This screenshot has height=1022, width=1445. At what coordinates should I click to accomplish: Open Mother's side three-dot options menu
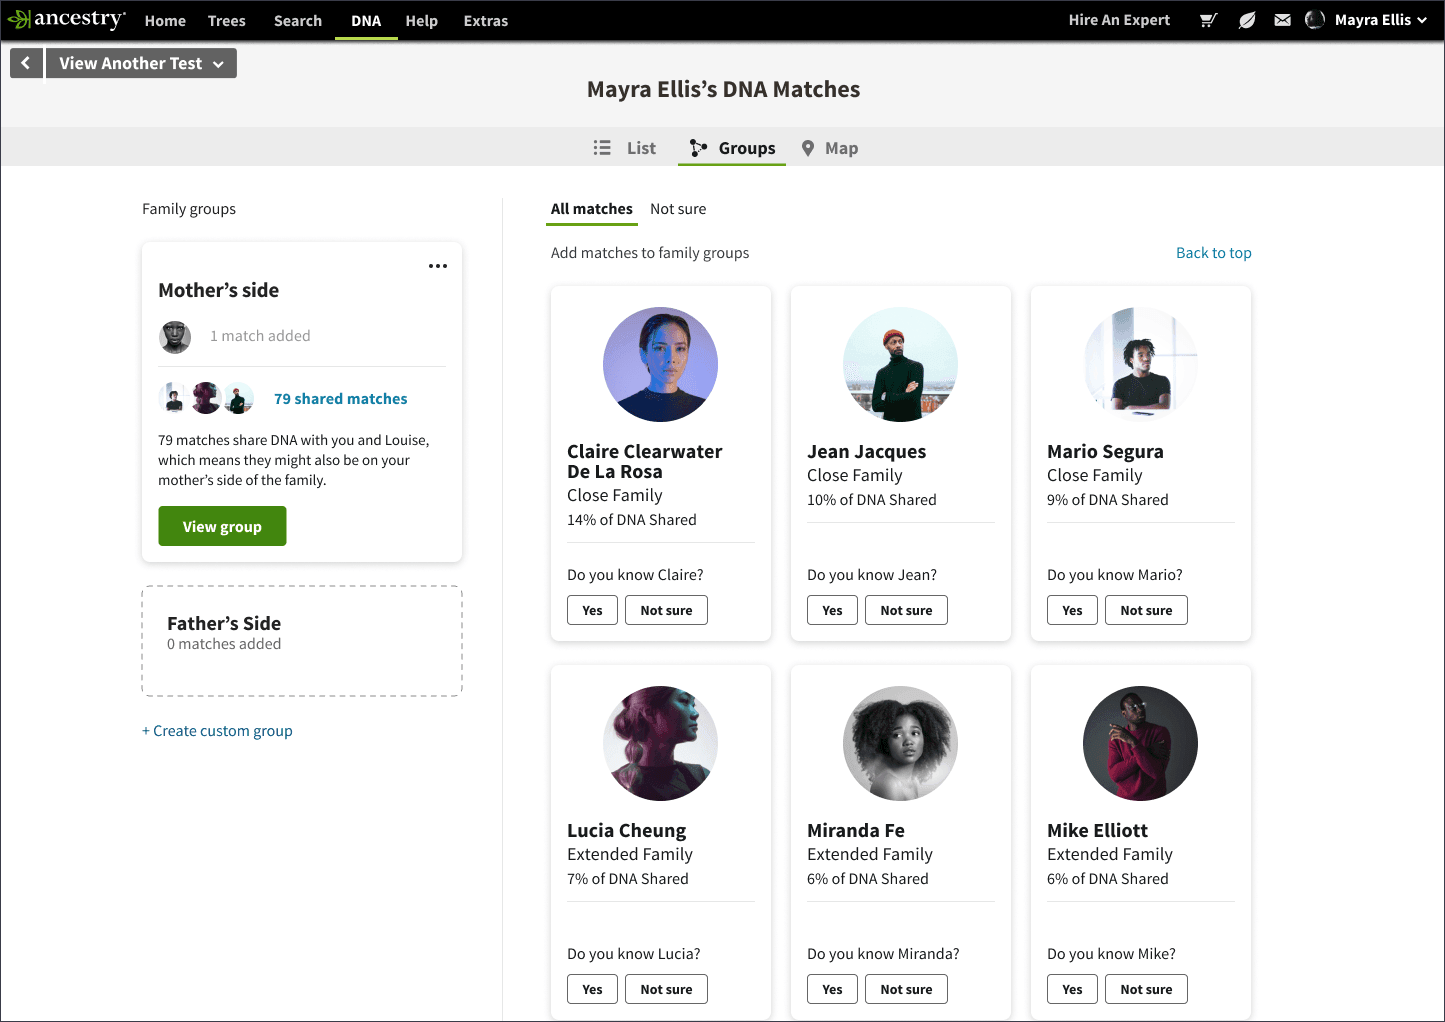pos(438,266)
